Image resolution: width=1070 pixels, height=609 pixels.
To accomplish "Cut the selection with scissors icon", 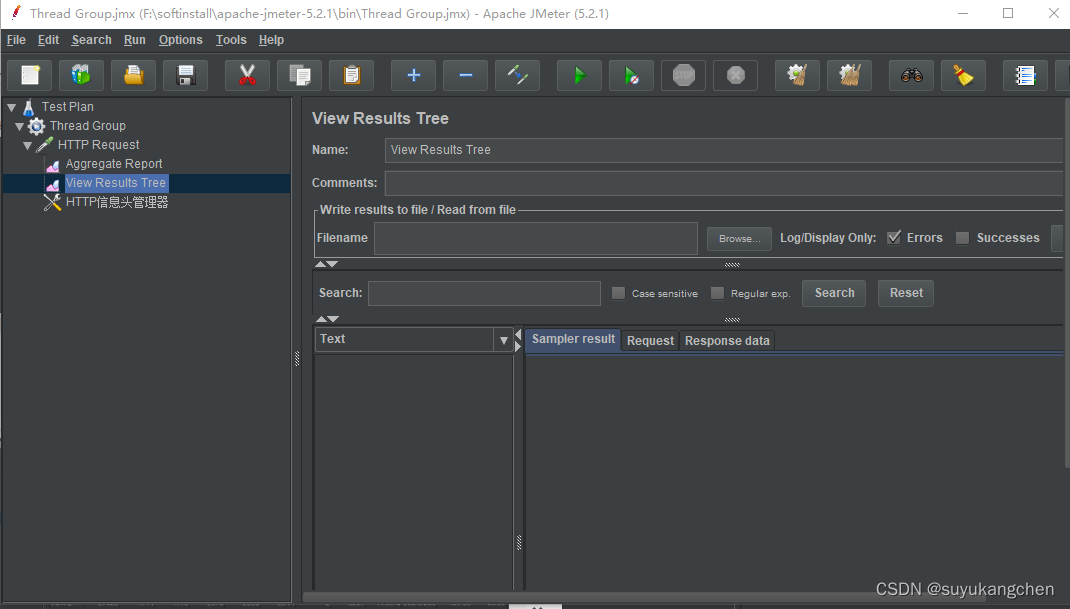I will [x=247, y=75].
